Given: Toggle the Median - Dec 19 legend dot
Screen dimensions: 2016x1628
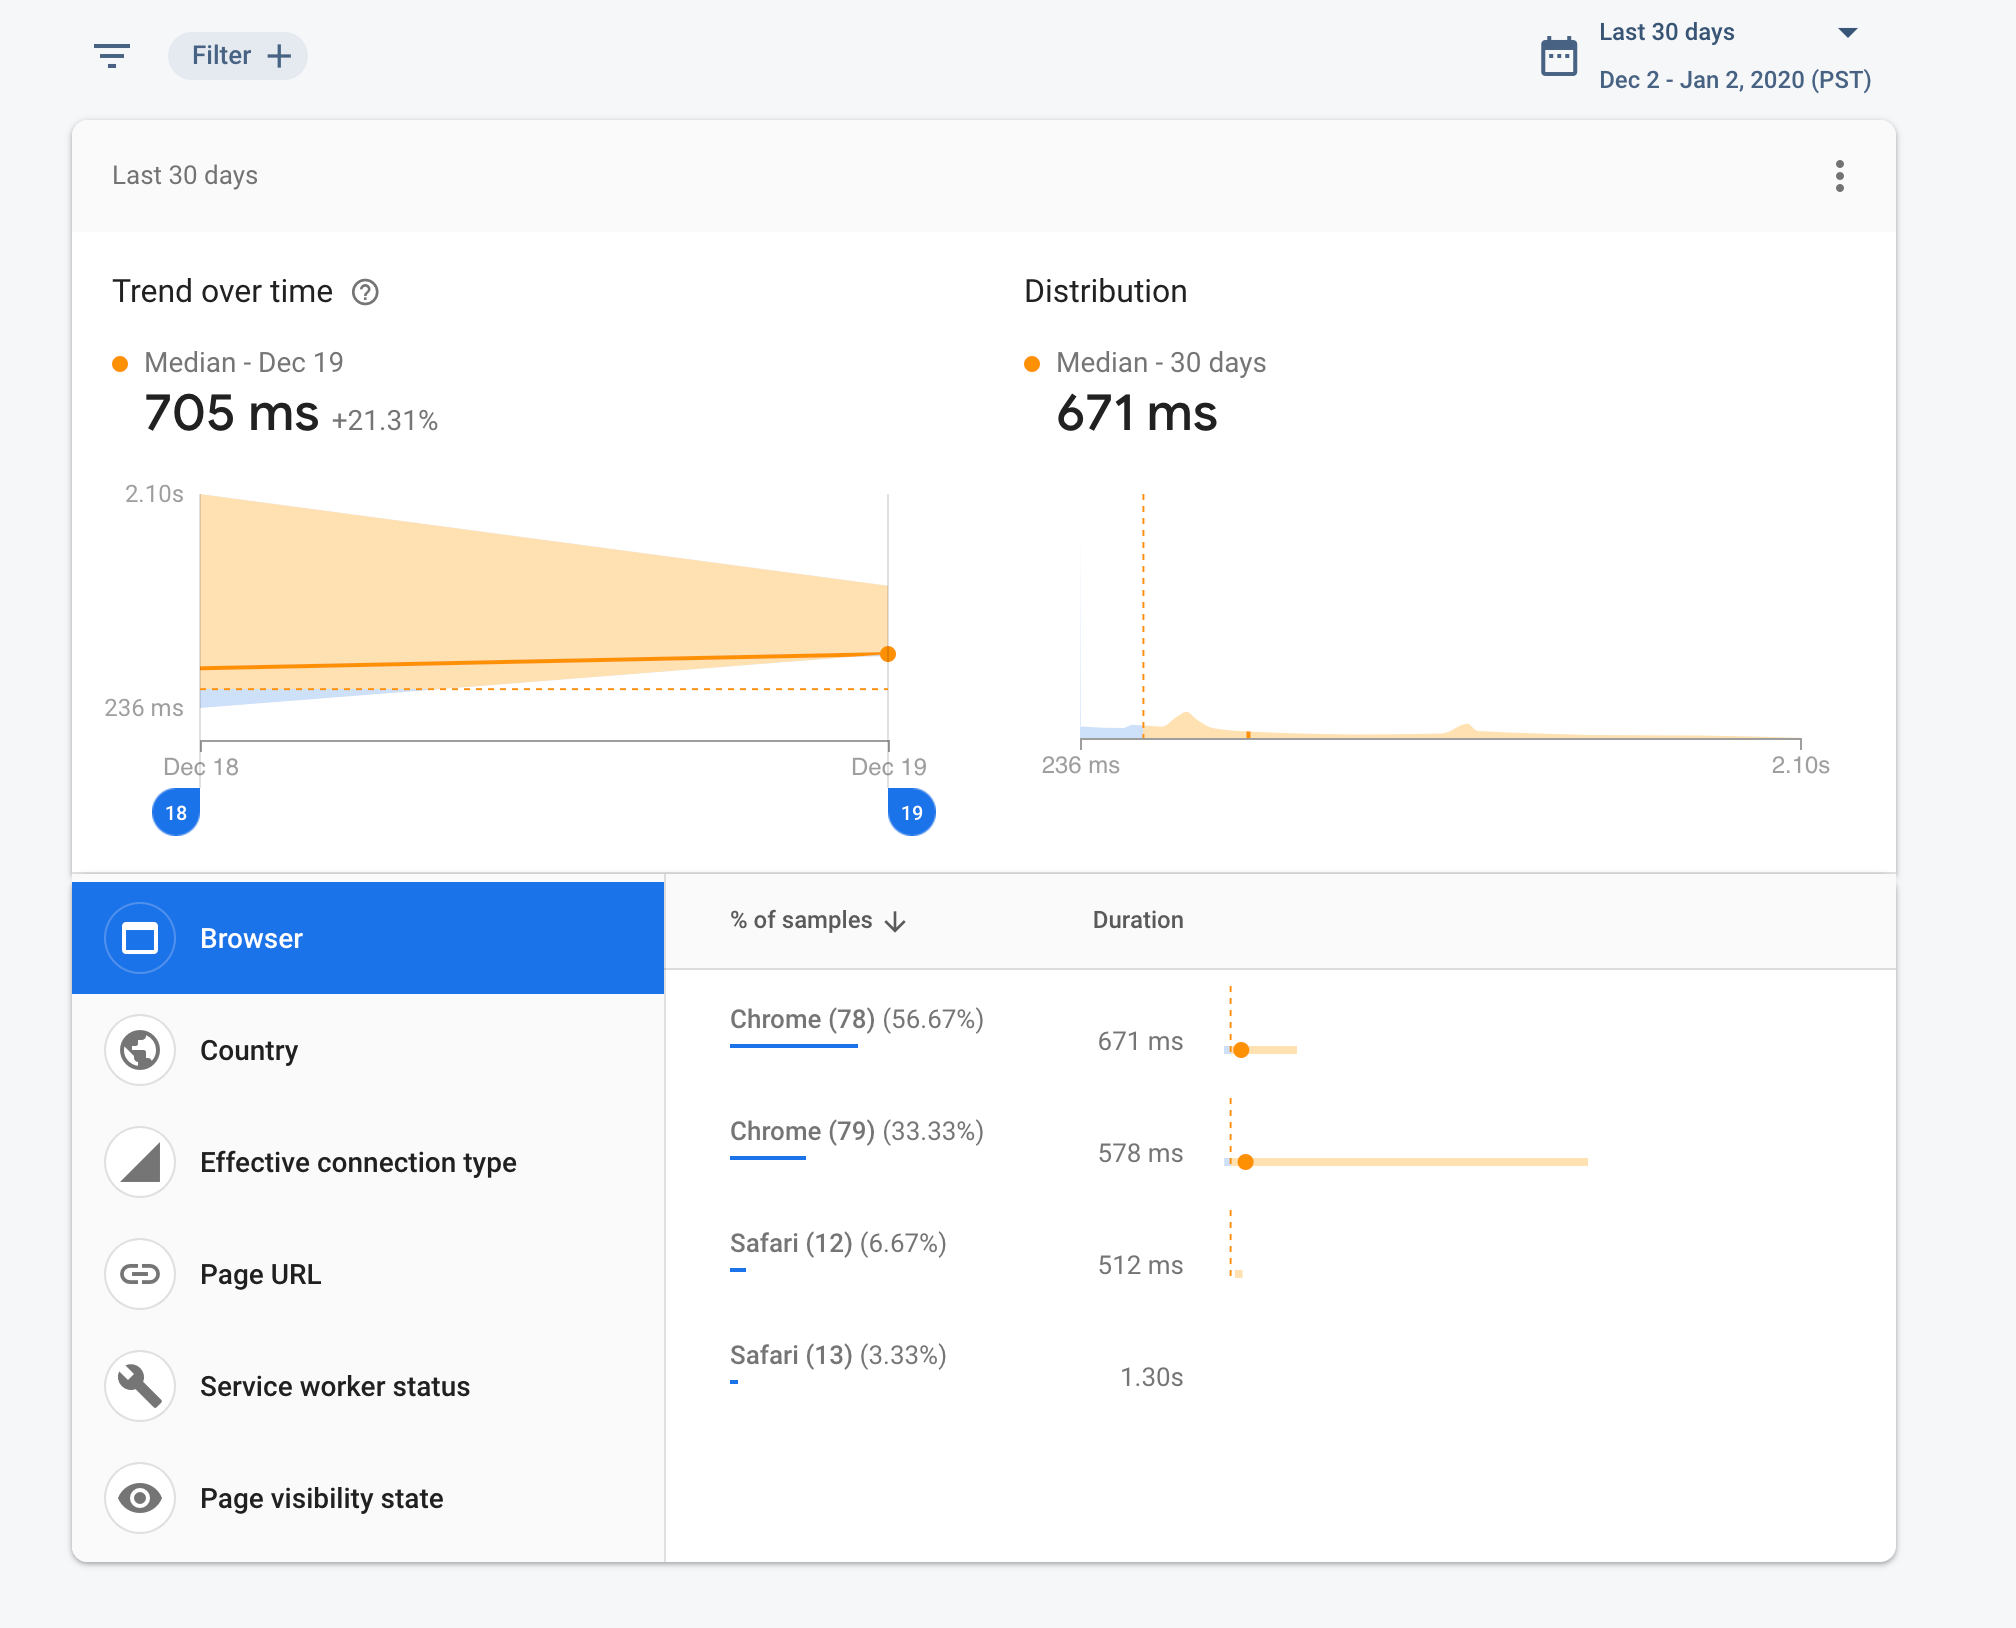Looking at the screenshot, I should pos(121,362).
